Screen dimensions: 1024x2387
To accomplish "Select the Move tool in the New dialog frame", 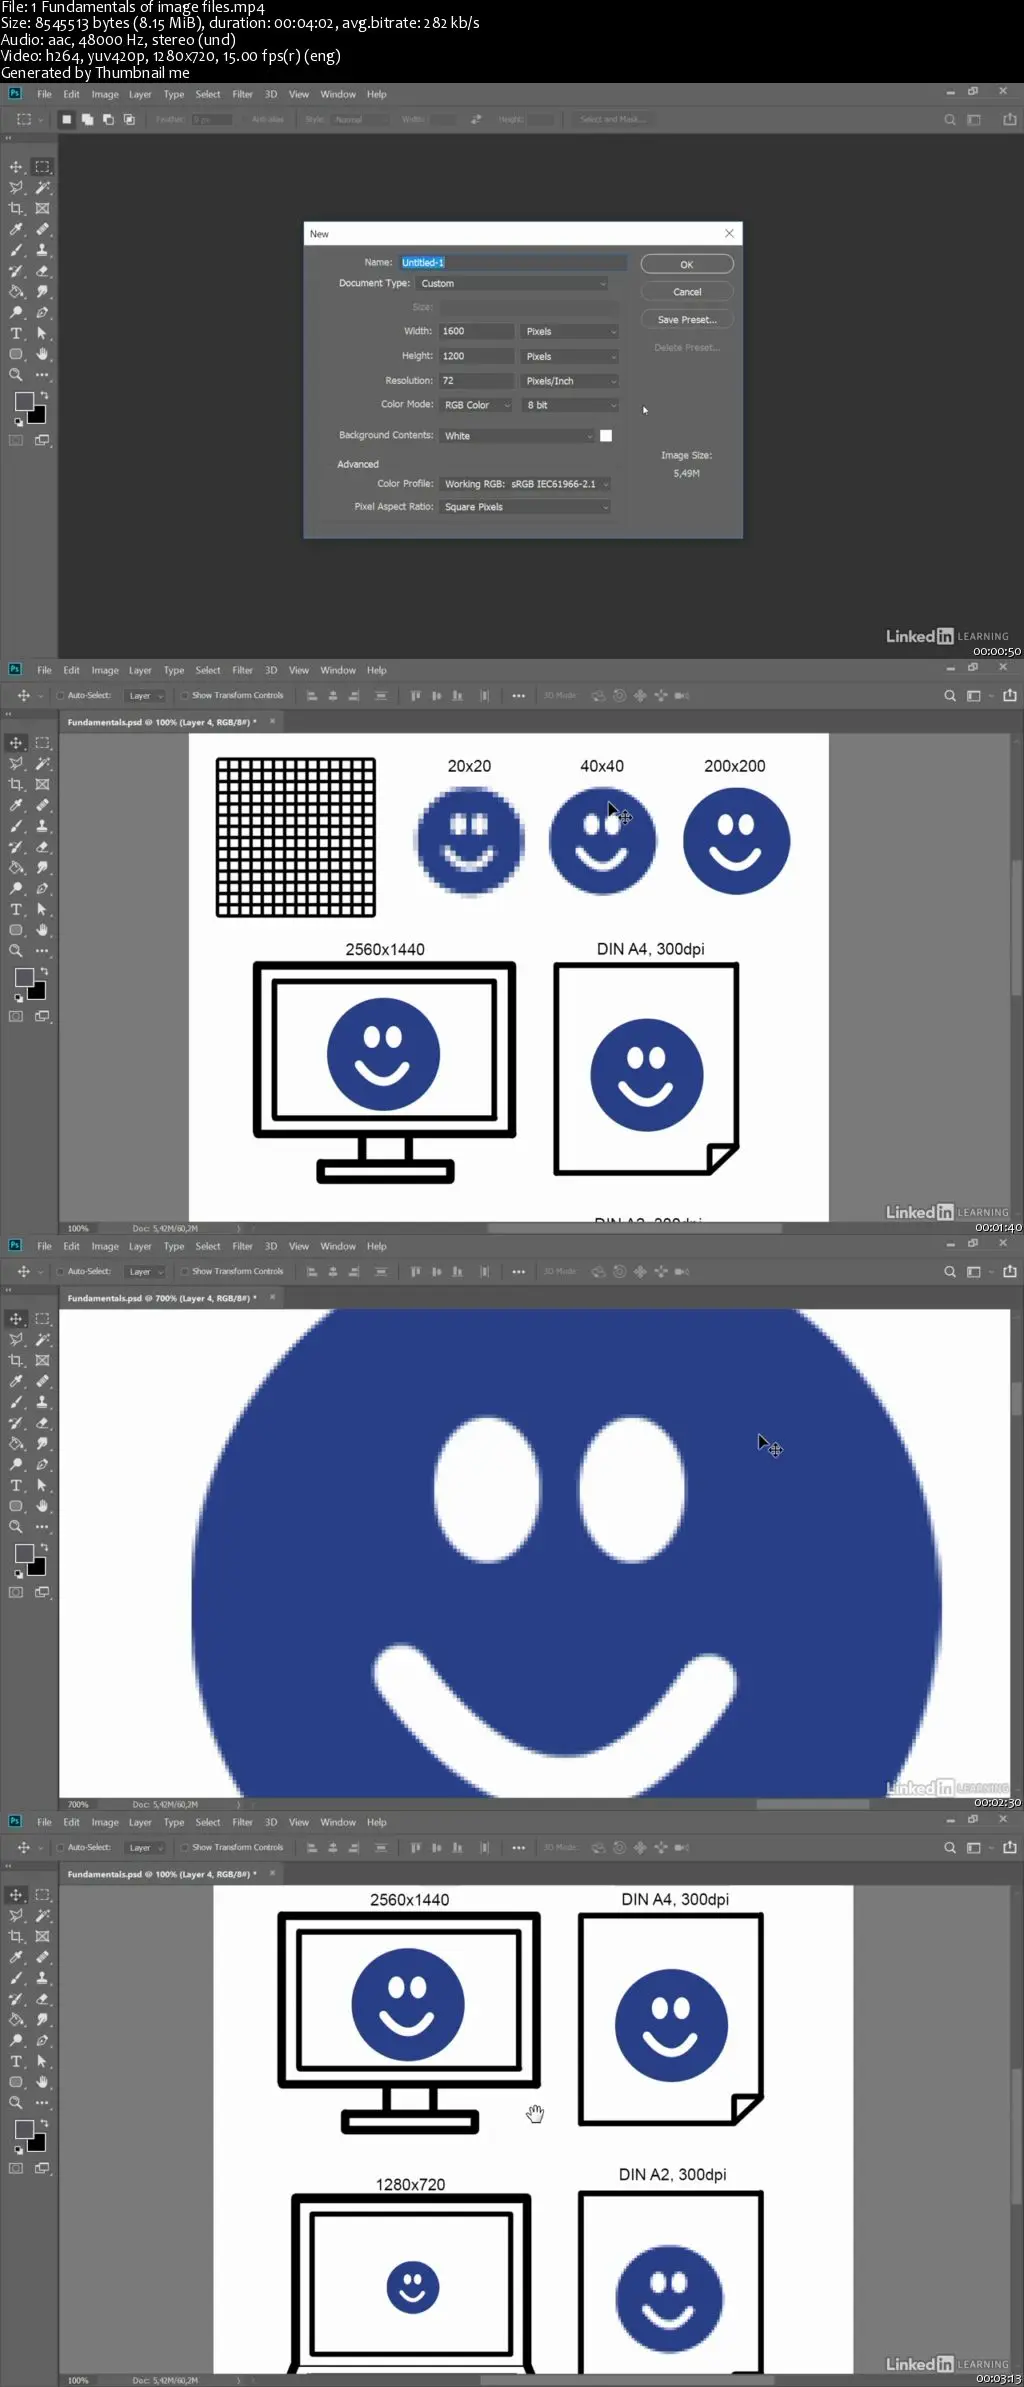I will tap(16, 167).
